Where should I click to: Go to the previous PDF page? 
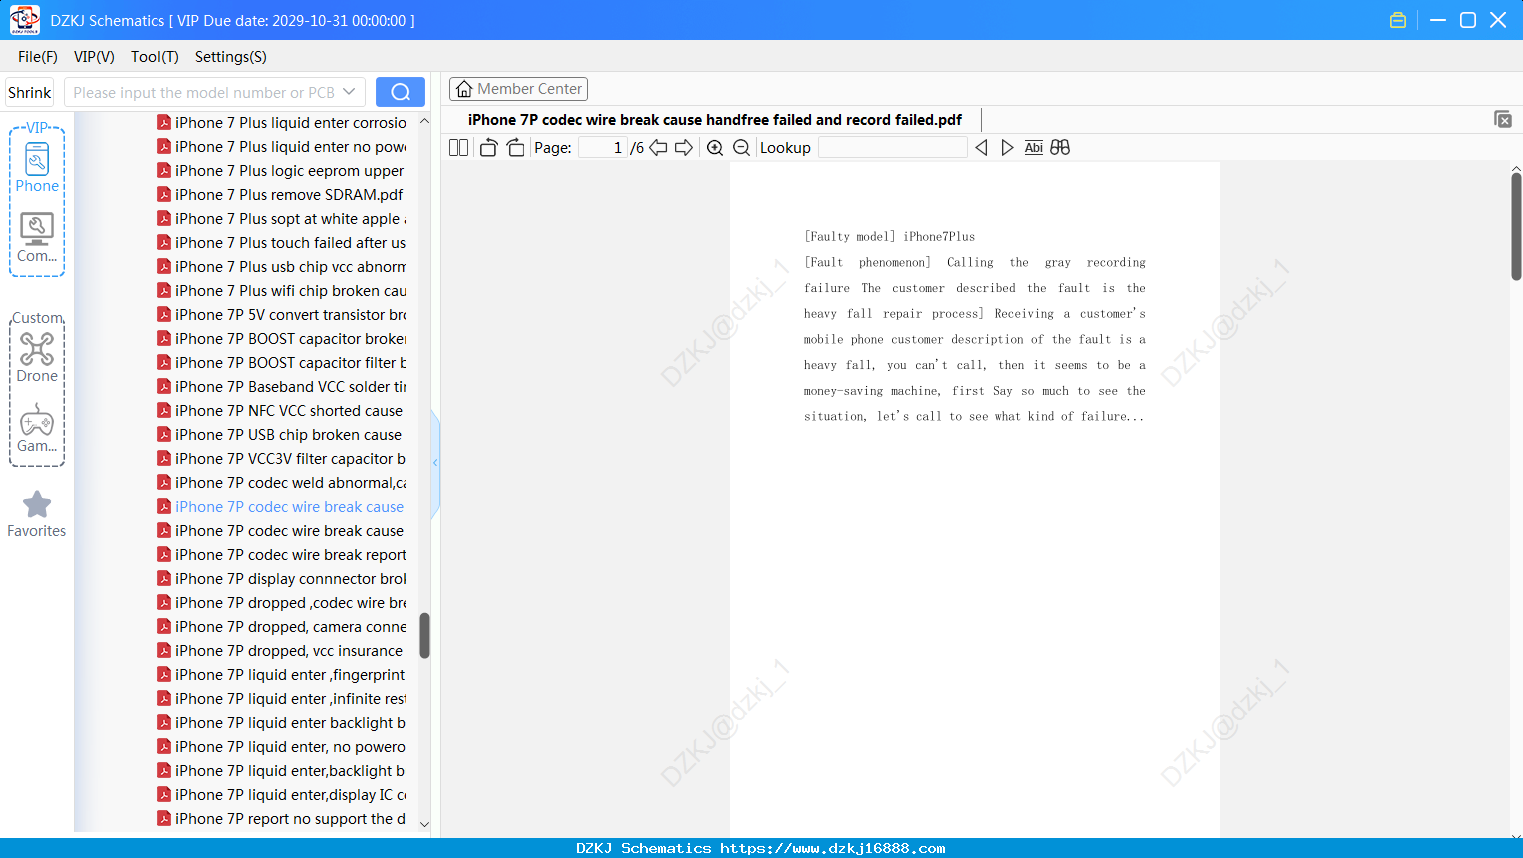[x=658, y=148]
